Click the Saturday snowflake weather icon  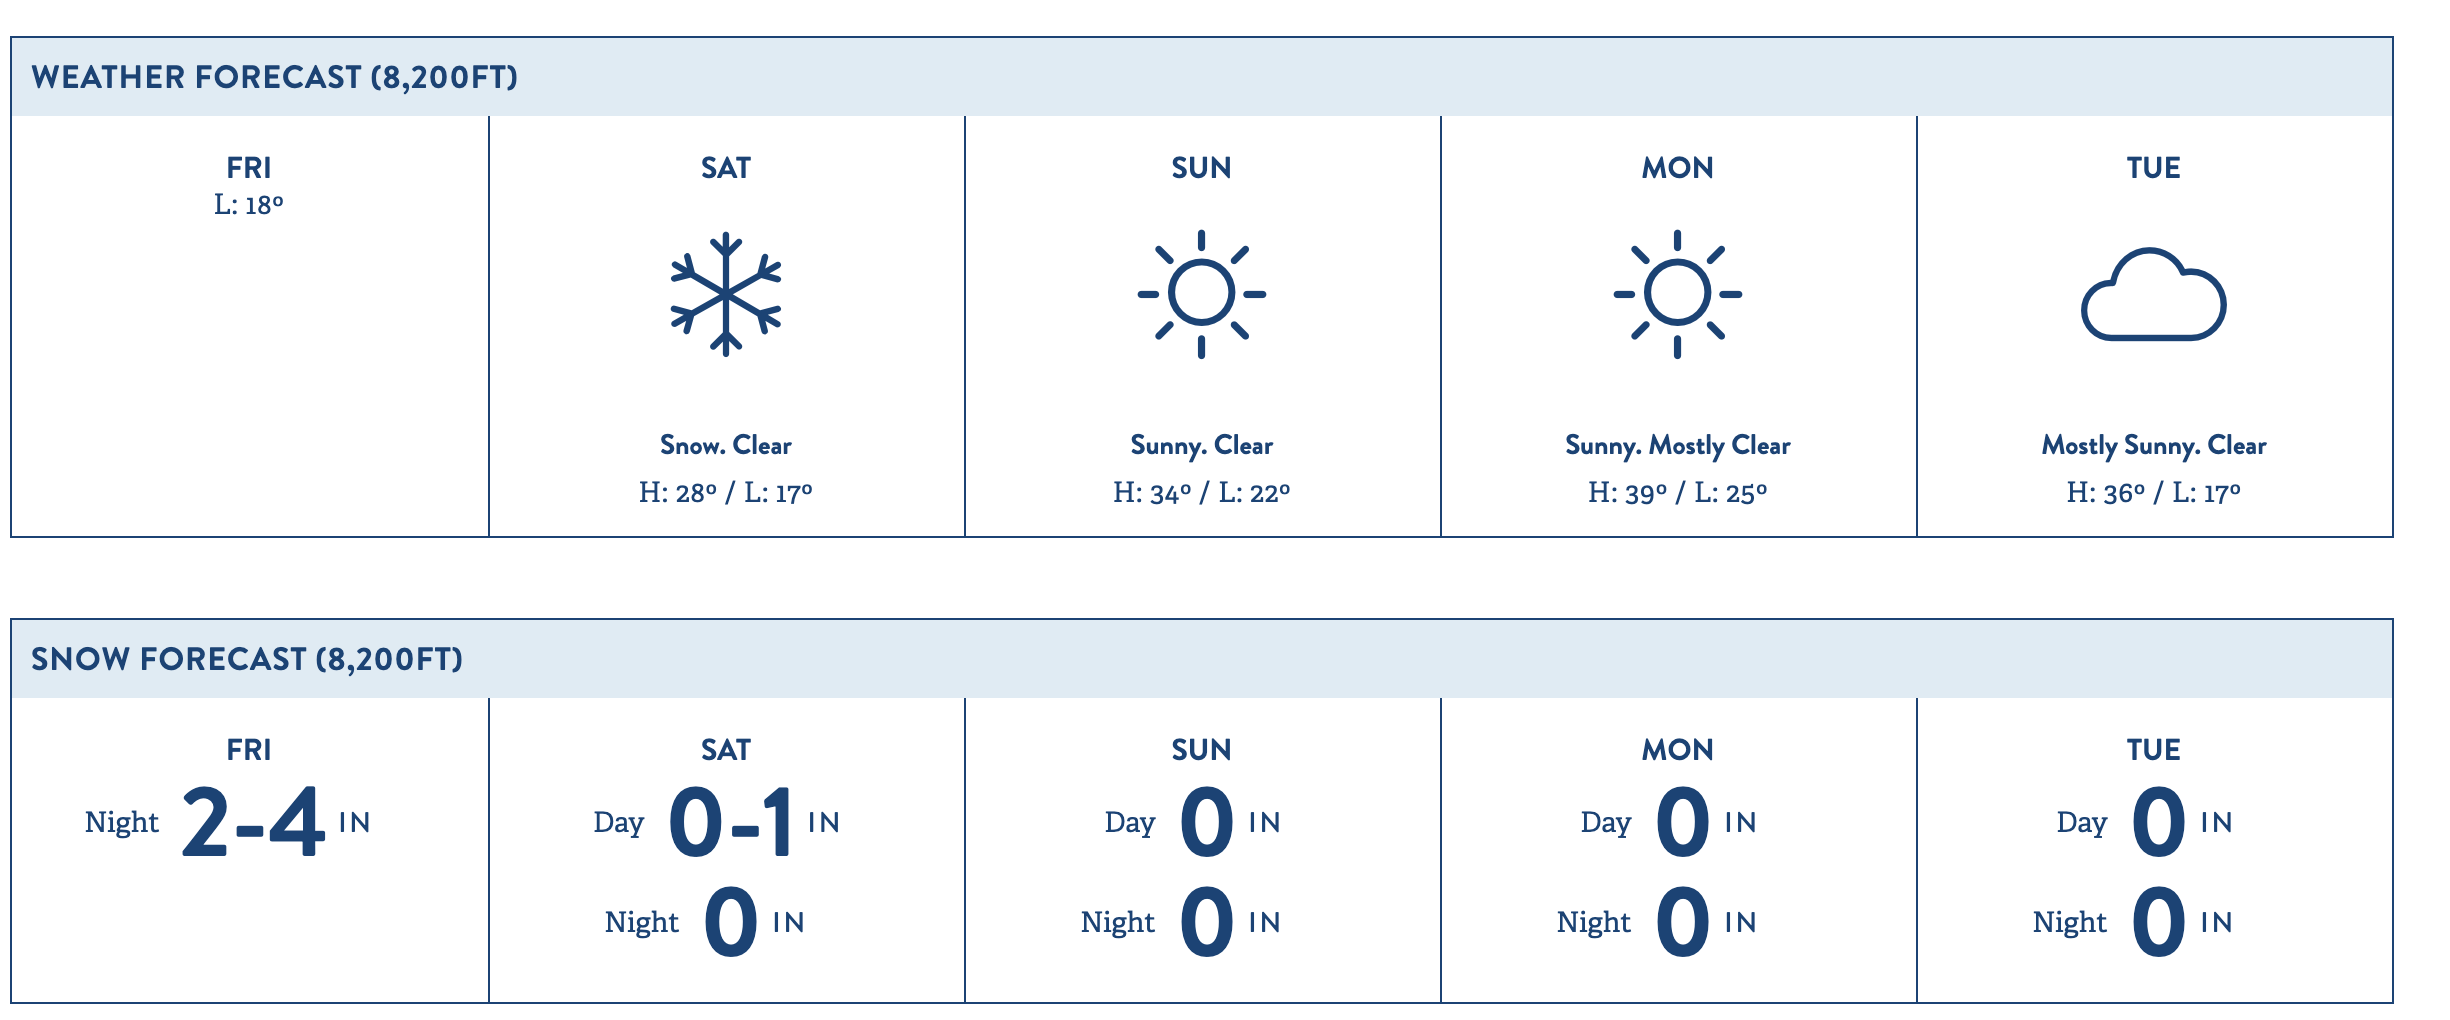coord(726,294)
